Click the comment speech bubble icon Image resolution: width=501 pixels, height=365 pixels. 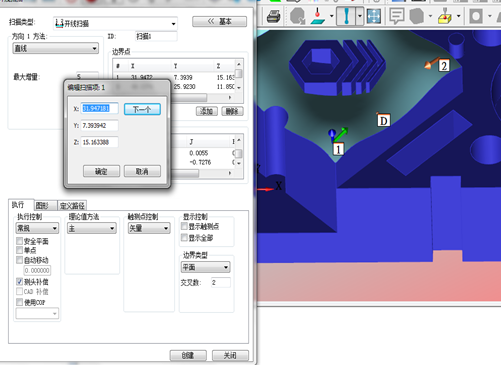coord(397,16)
